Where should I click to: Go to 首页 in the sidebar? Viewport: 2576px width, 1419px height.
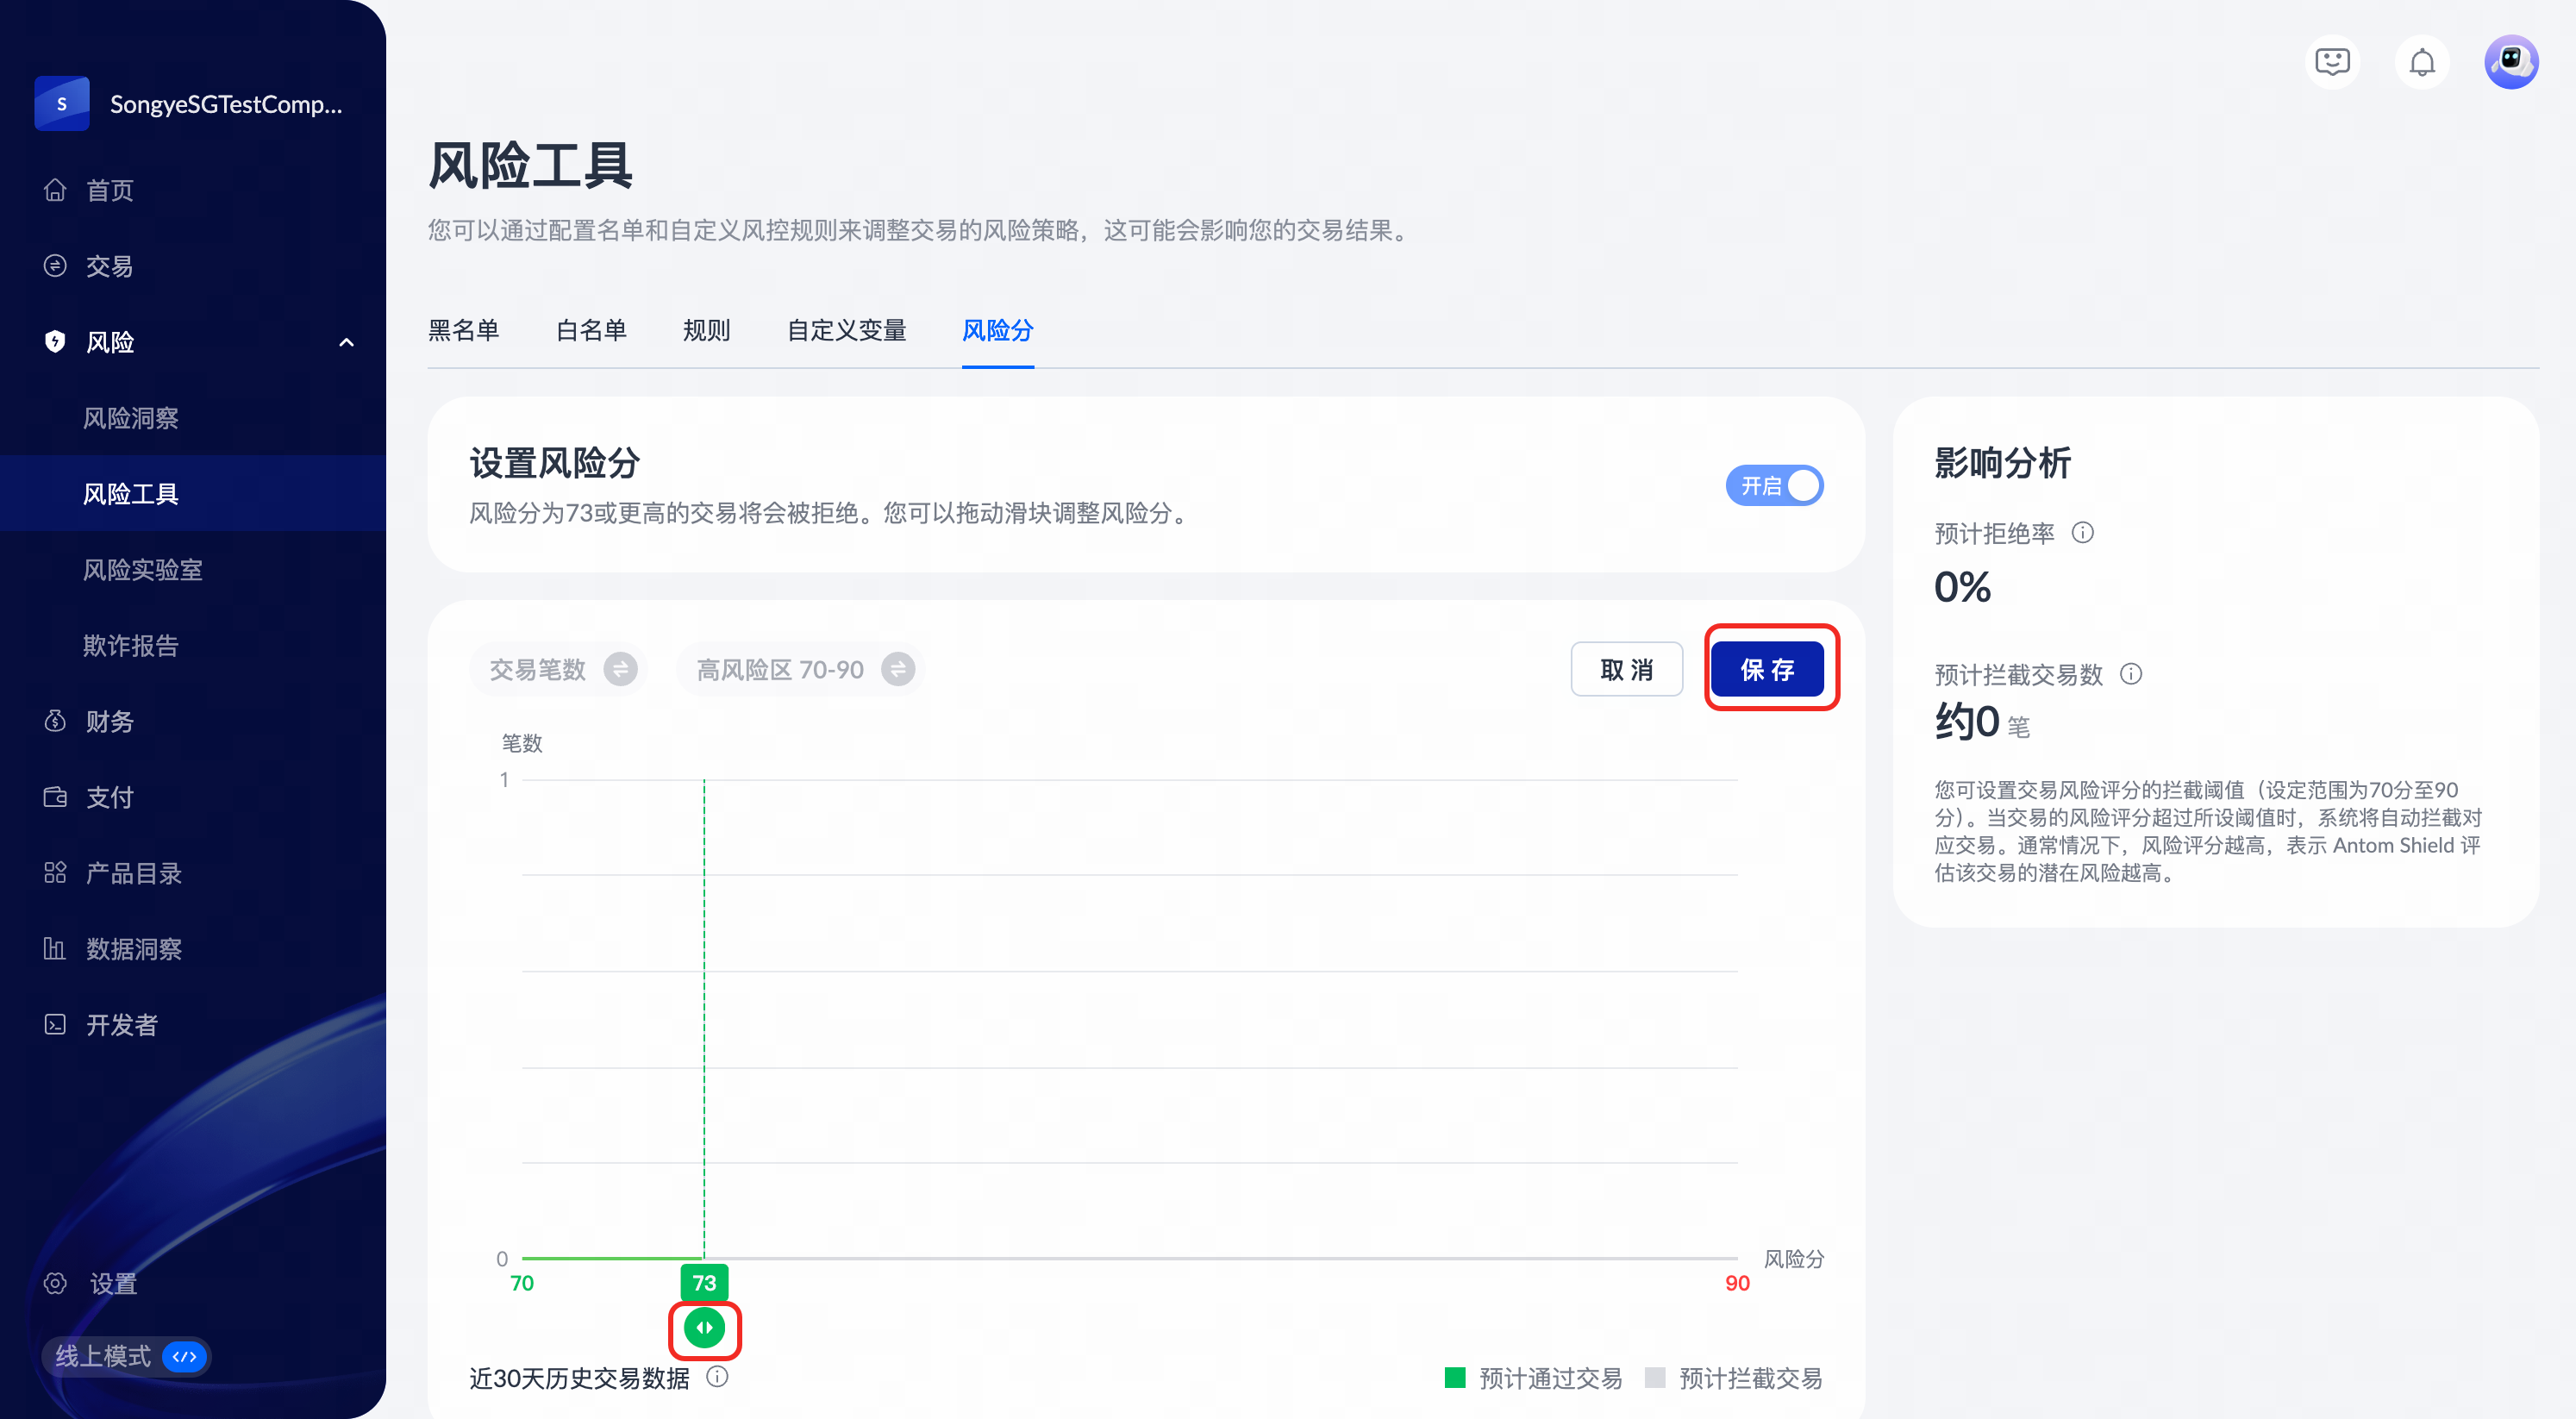109,190
